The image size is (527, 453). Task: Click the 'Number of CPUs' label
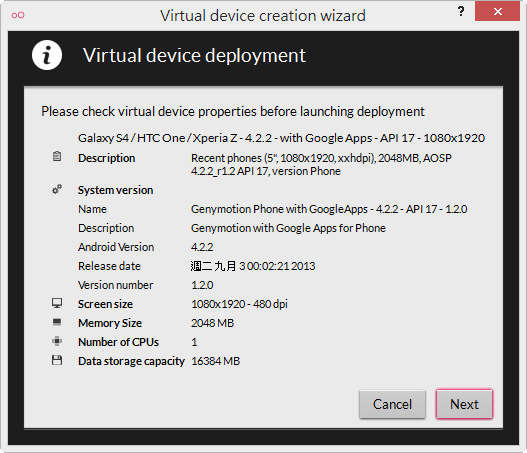click(x=118, y=342)
